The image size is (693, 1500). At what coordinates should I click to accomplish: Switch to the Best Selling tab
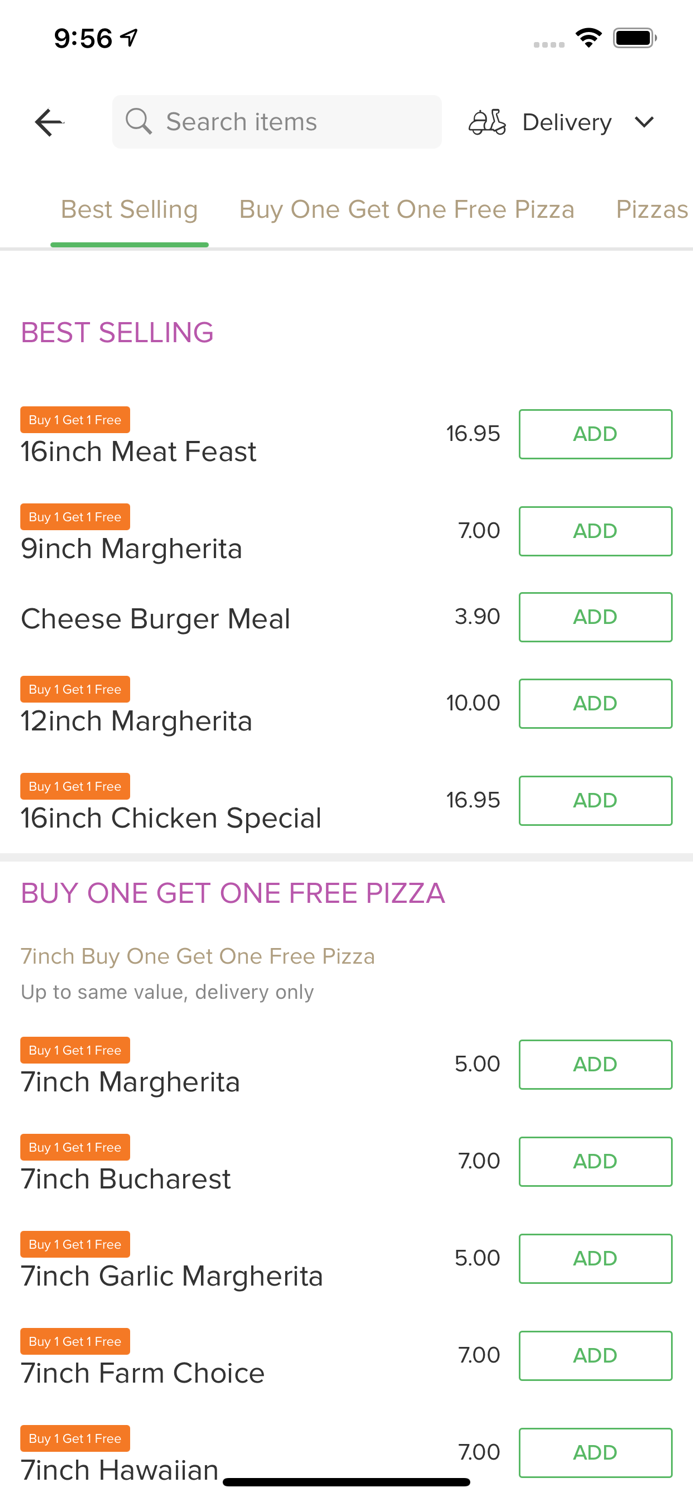click(129, 209)
